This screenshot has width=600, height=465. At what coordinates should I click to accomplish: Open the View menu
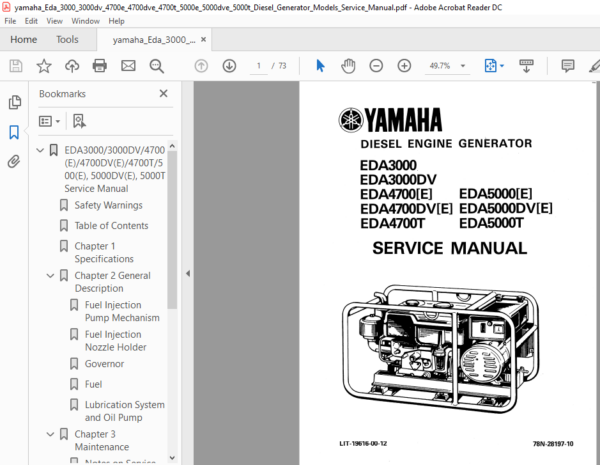(54, 21)
